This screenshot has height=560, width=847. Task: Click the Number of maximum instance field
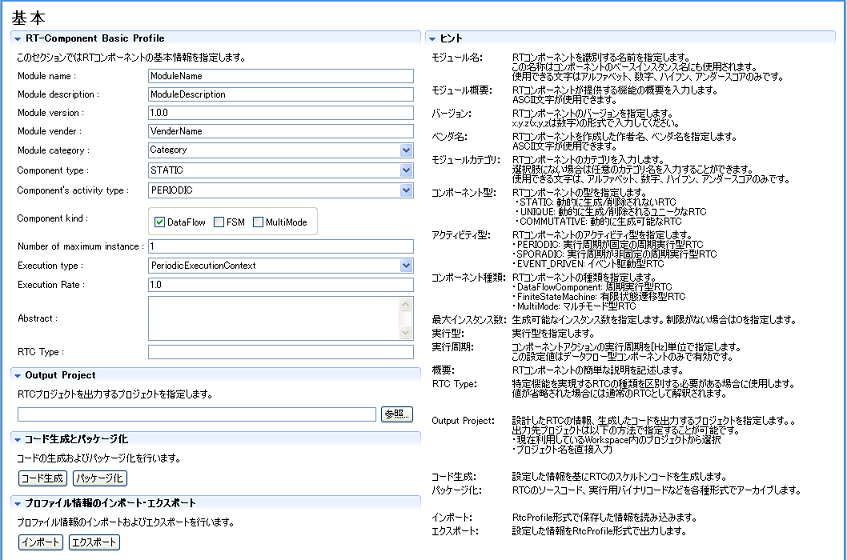[281, 246]
